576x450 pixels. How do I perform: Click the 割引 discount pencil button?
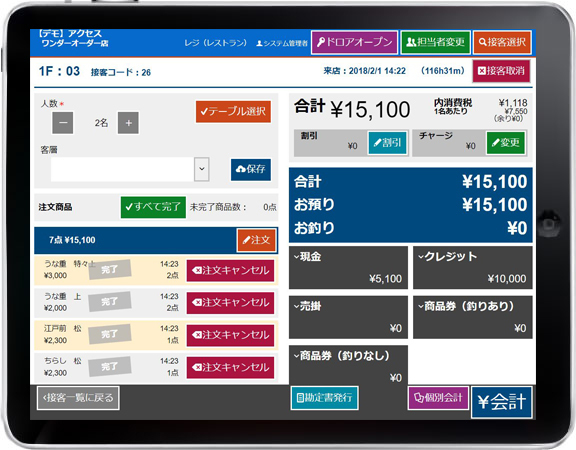click(388, 143)
